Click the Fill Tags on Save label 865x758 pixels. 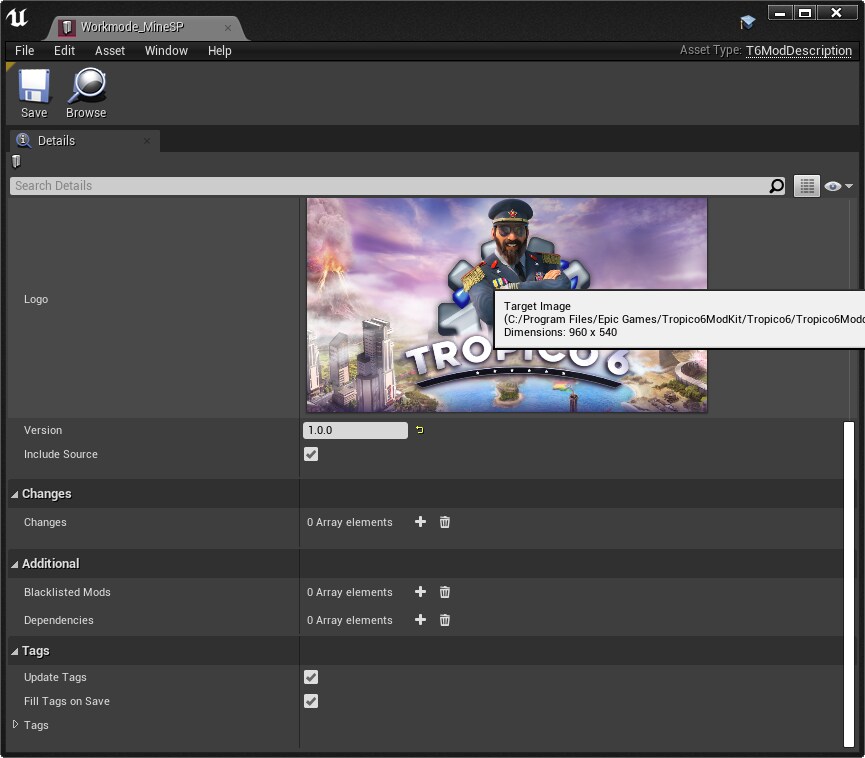tap(67, 701)
